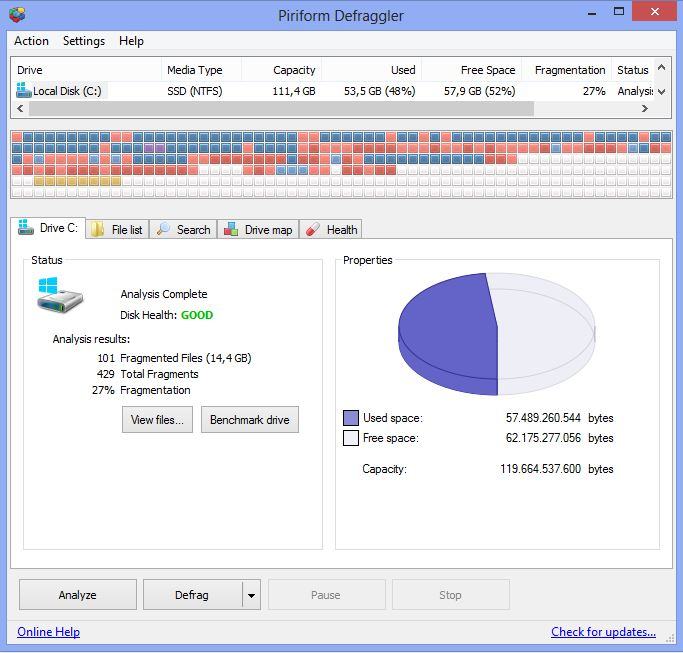Click the 53,5 GB (48%) used cell
Image resolution: width=683 pixels, height=653 pixels.
379,91
